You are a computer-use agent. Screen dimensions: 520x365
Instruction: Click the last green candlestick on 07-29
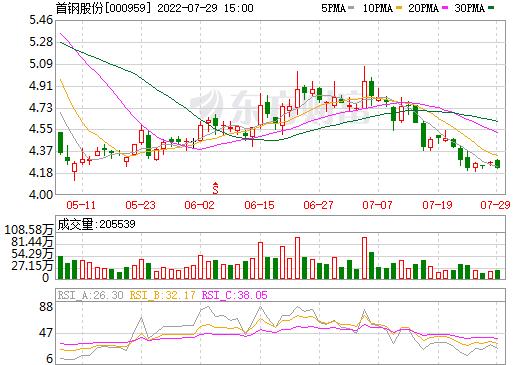(497, 164)
